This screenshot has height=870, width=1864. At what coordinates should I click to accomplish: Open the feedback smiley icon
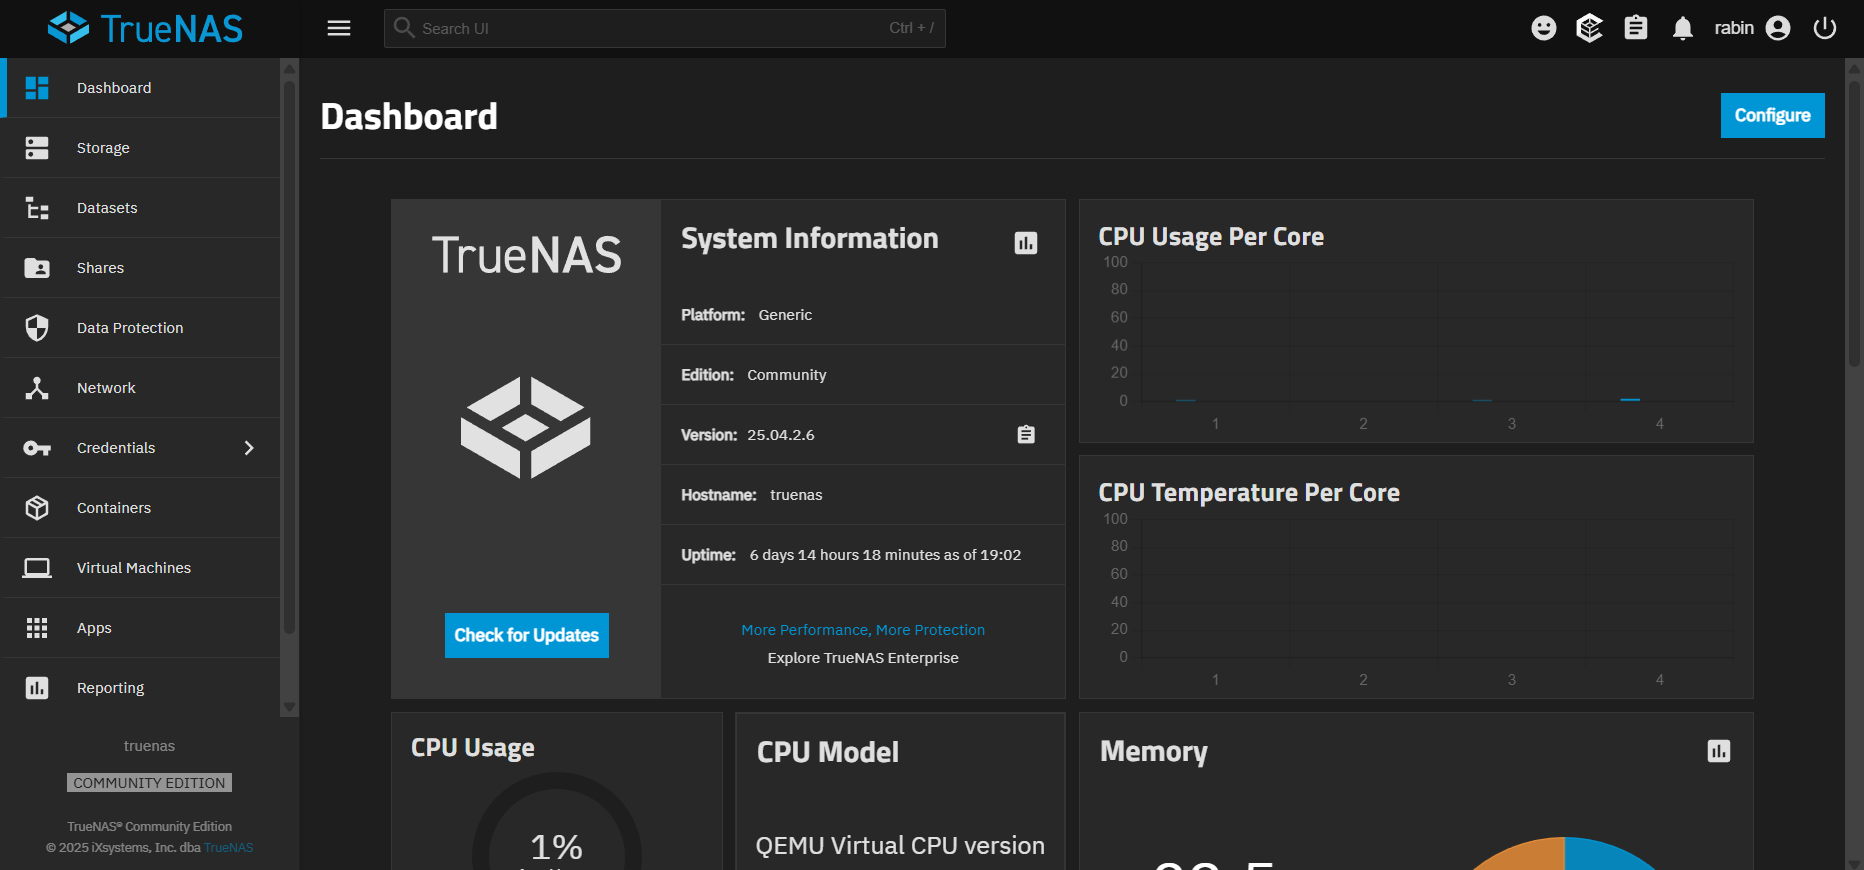(x=1544, y=28)
